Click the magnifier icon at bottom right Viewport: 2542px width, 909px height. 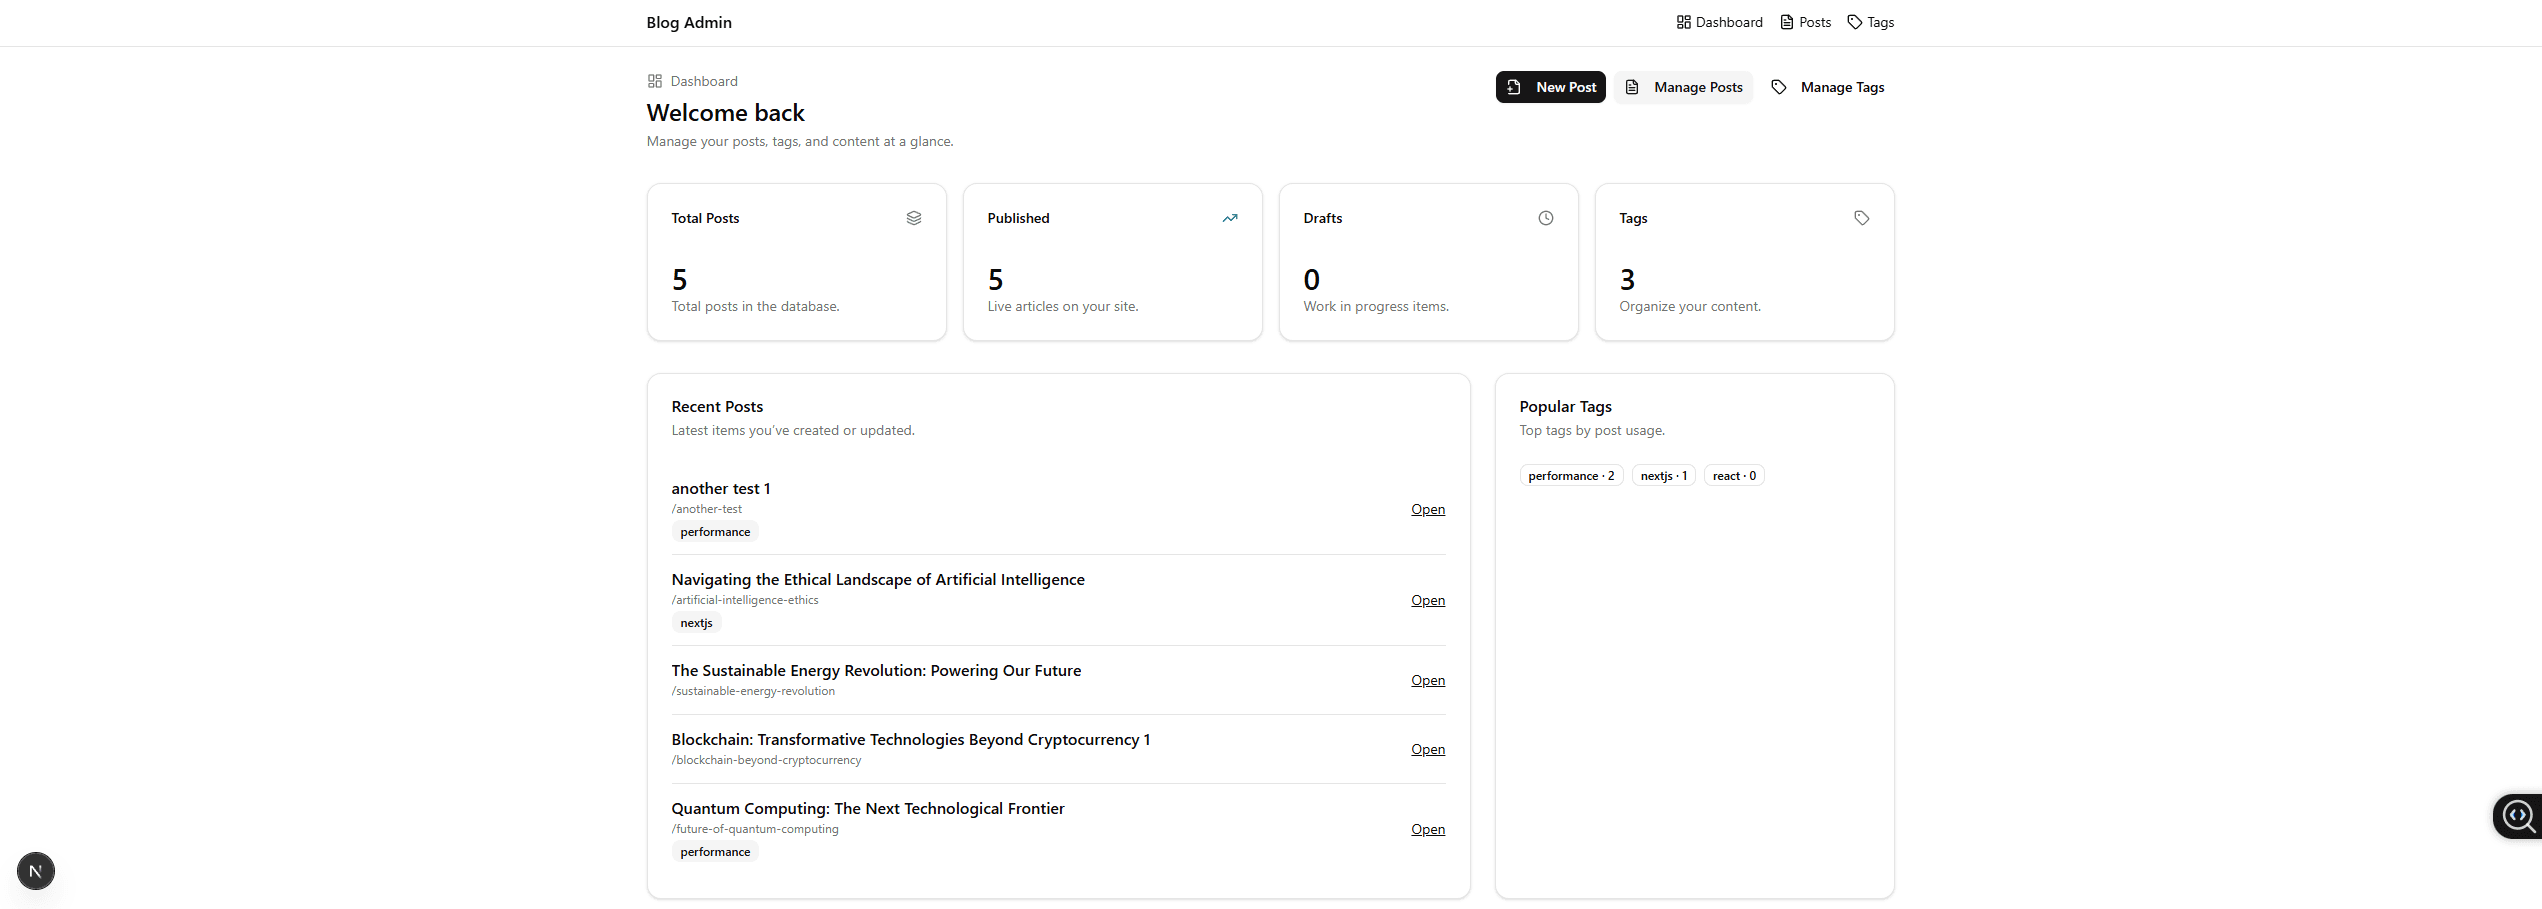pyautogui.click(x=2516, y=816)
